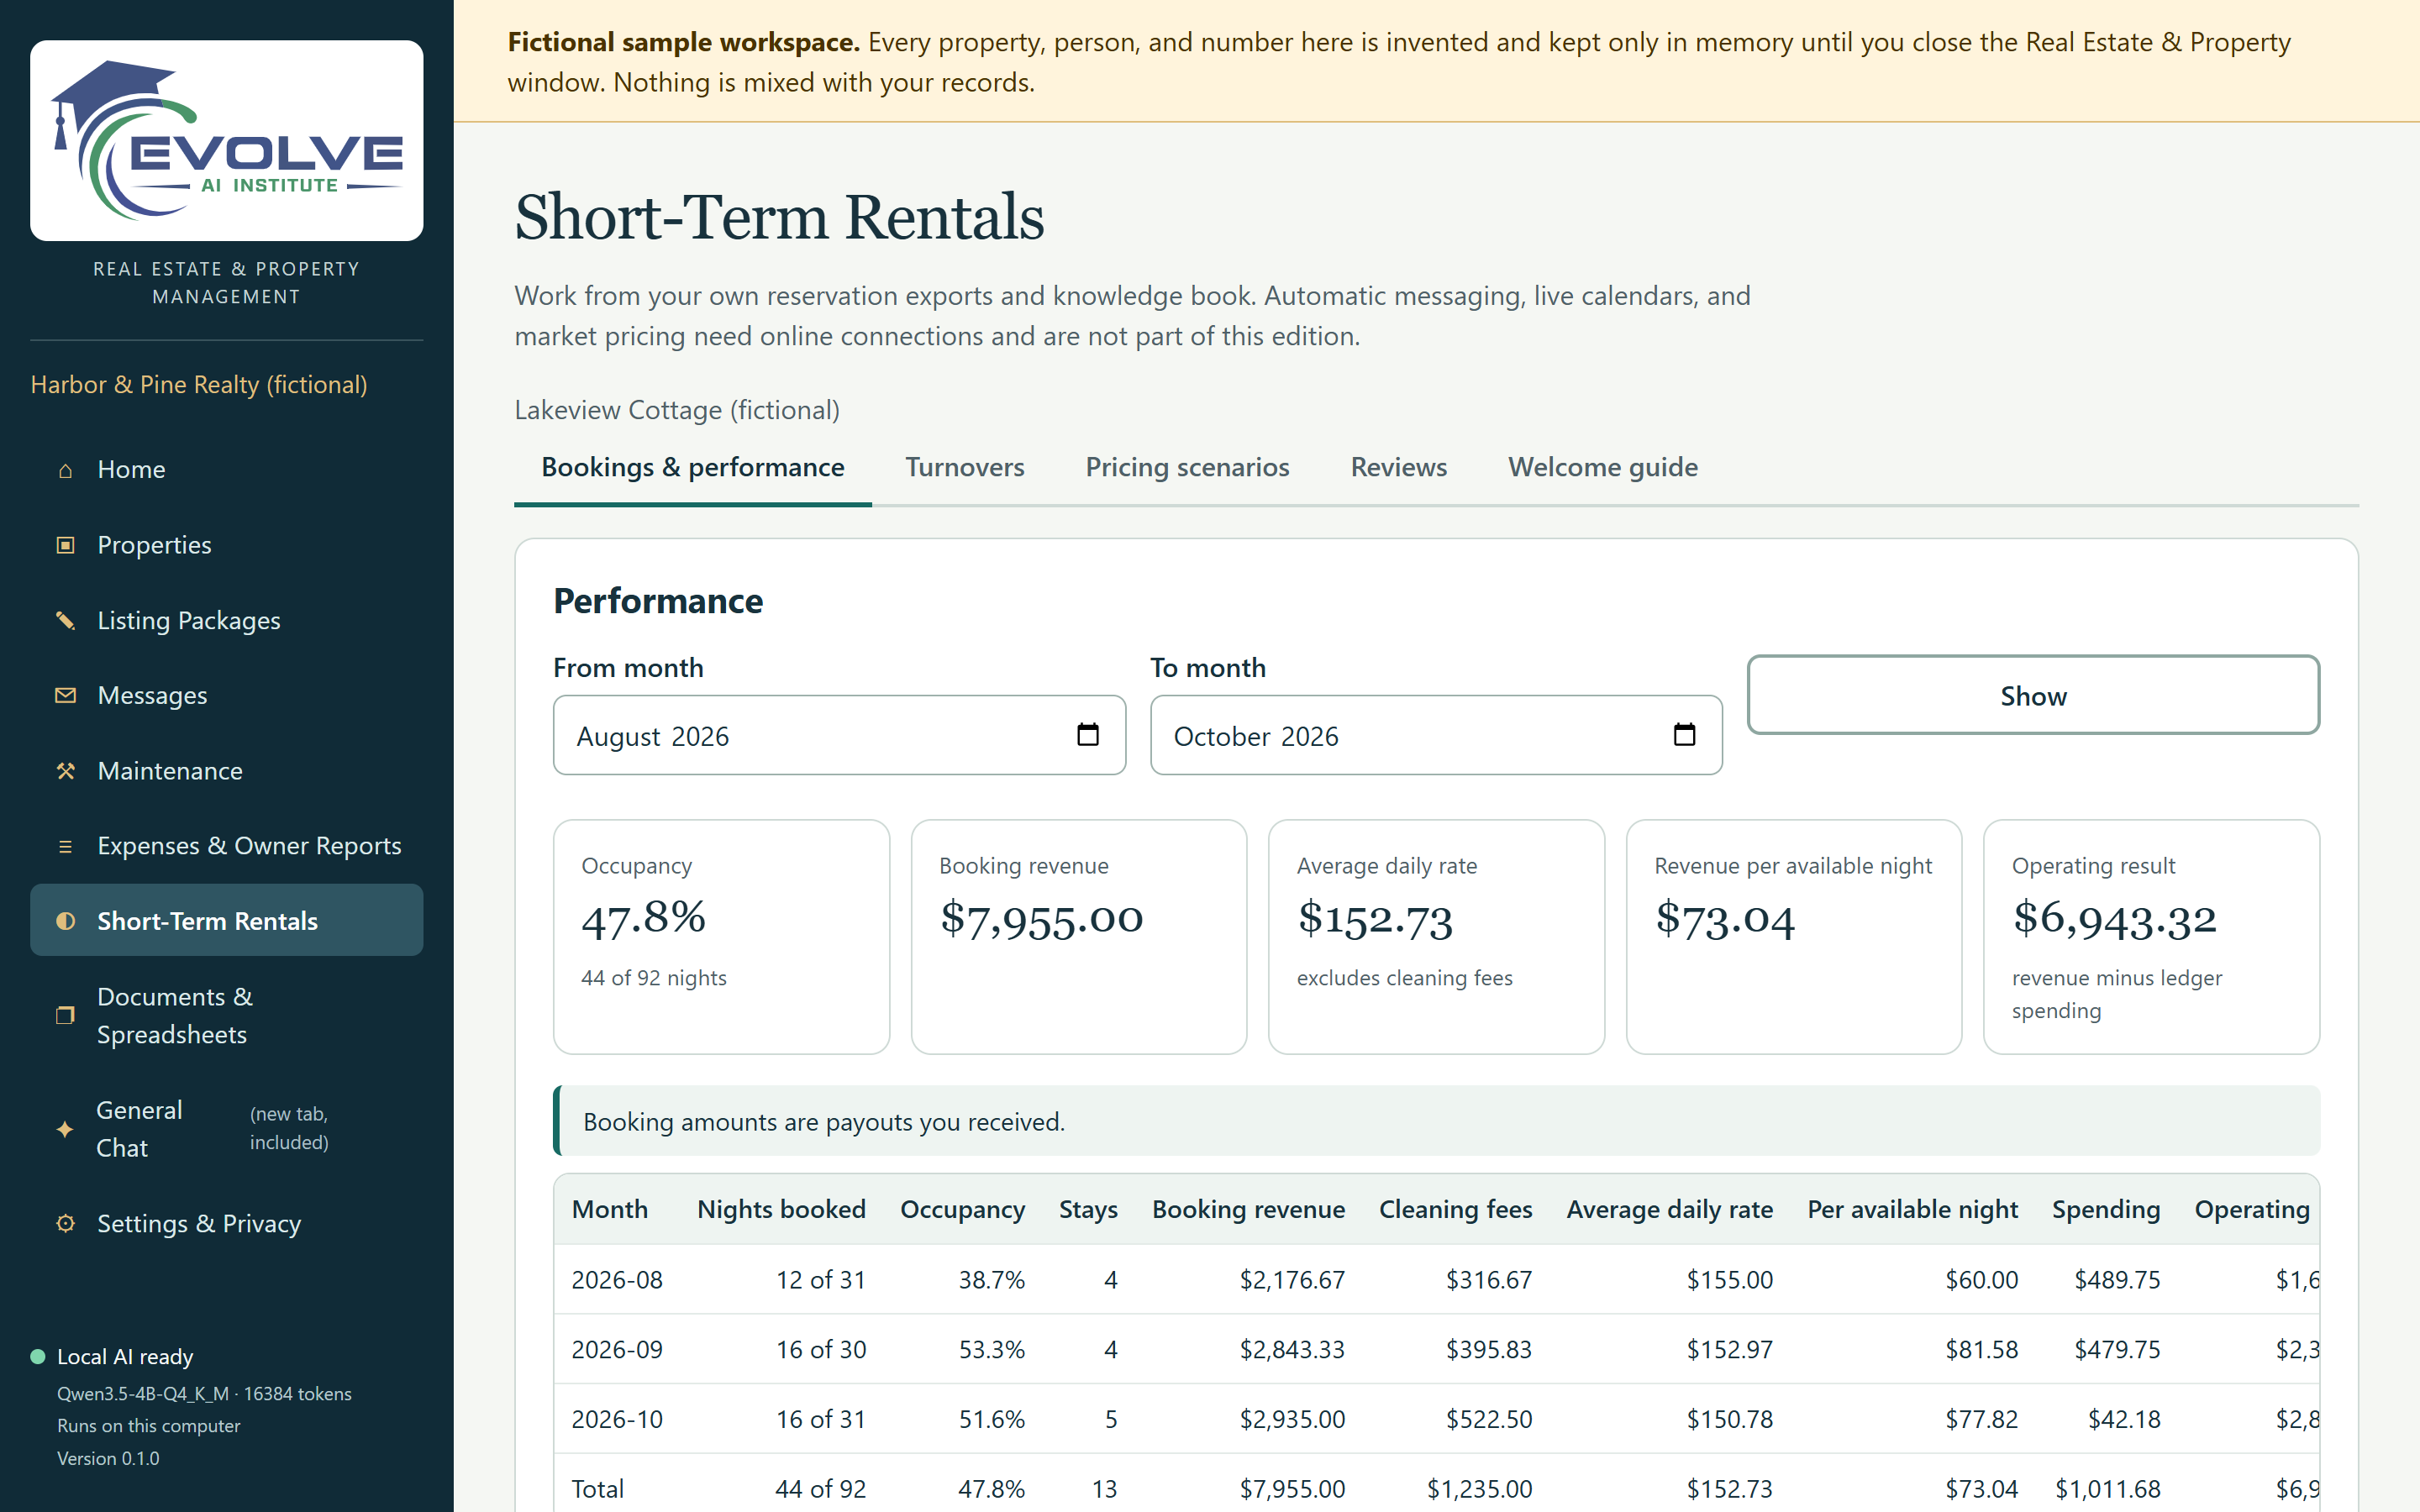The width and height of the screenshot is (2420, 1512).
Task: Open calendar picker in From month field
Action: [1087, 735]
